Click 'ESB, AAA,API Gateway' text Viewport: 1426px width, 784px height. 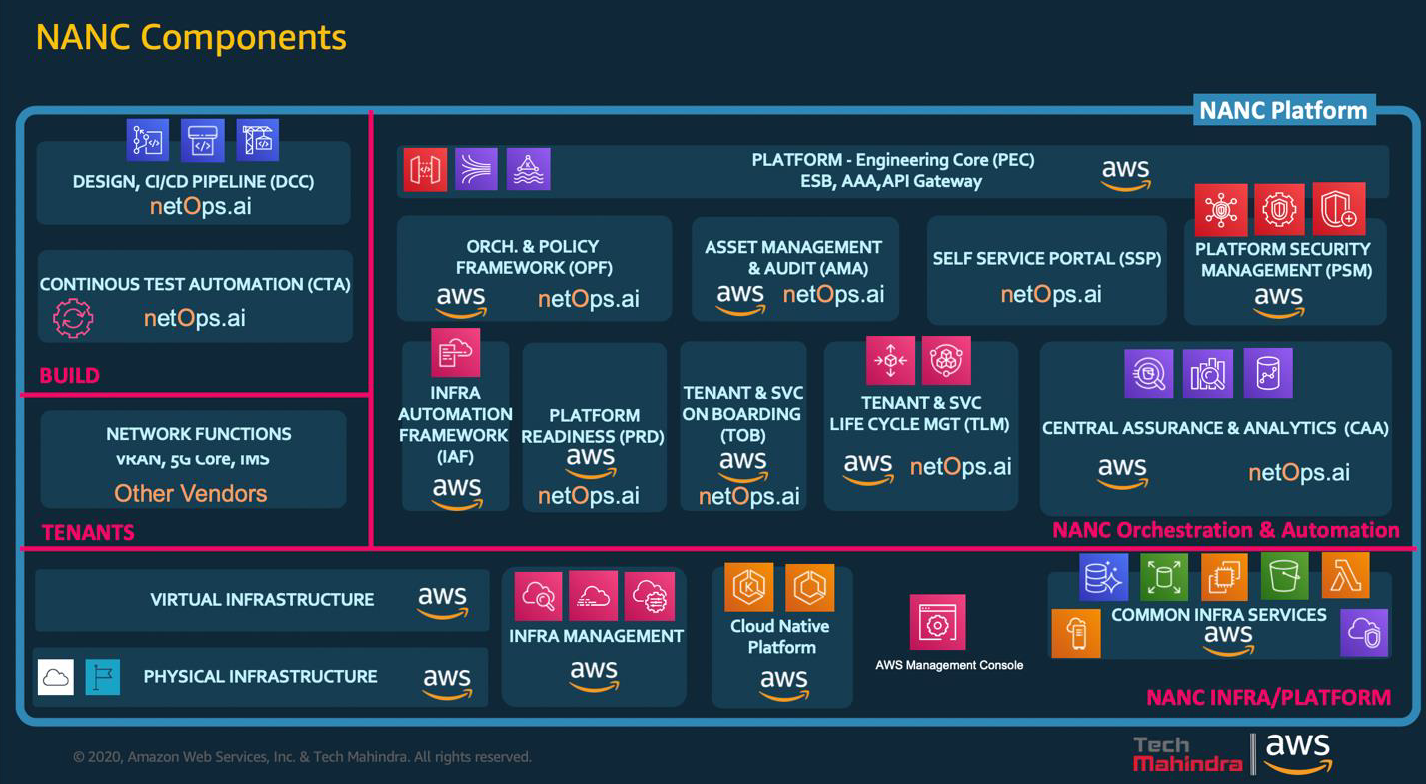point(891,181)
